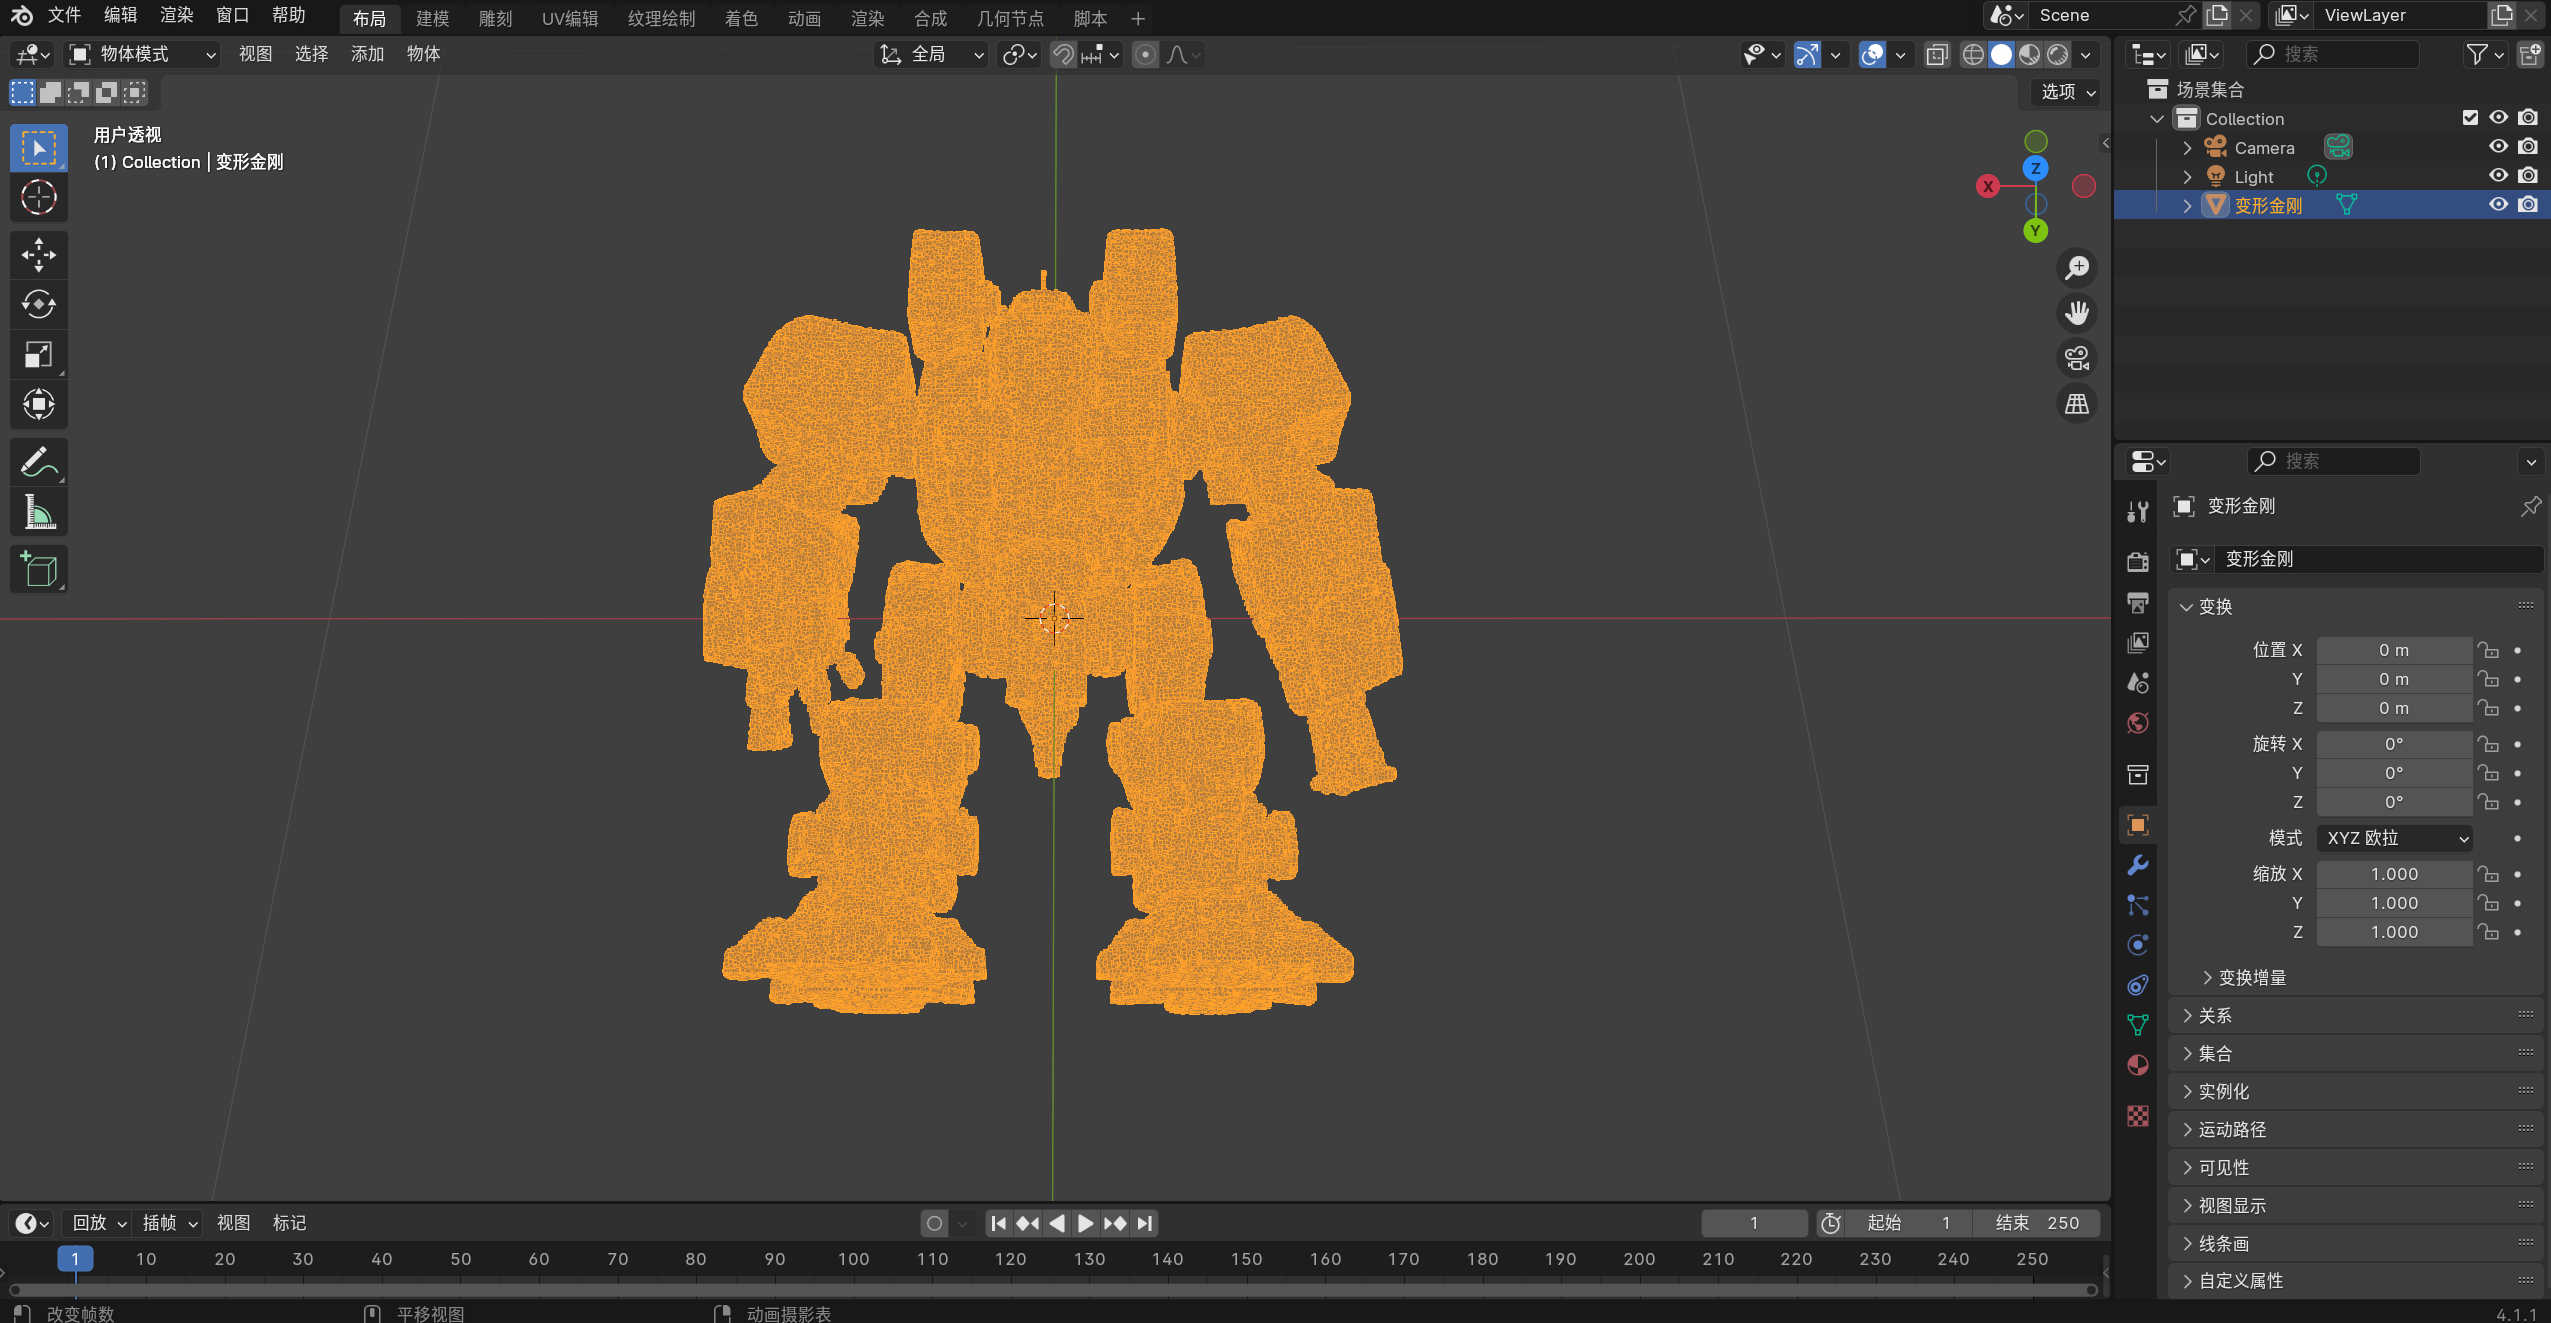The height and width of the screenshot is (1323, 2551).
Task: Activate the 3D Cursor tool
Action: (x=39, y=198)
